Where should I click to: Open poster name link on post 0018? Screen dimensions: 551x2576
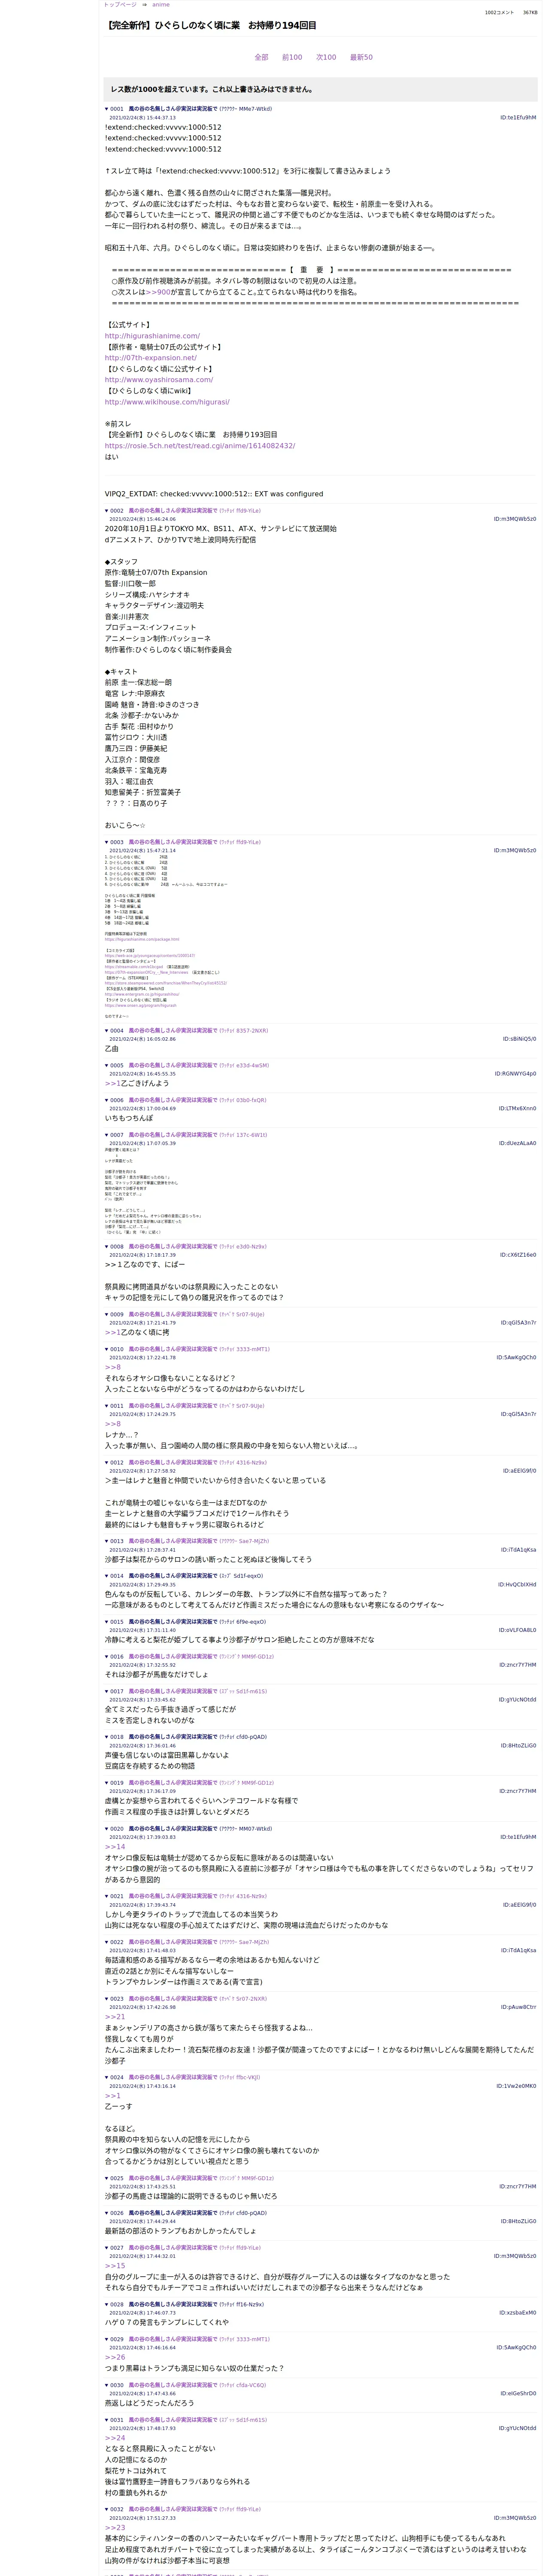(173, 1737)
